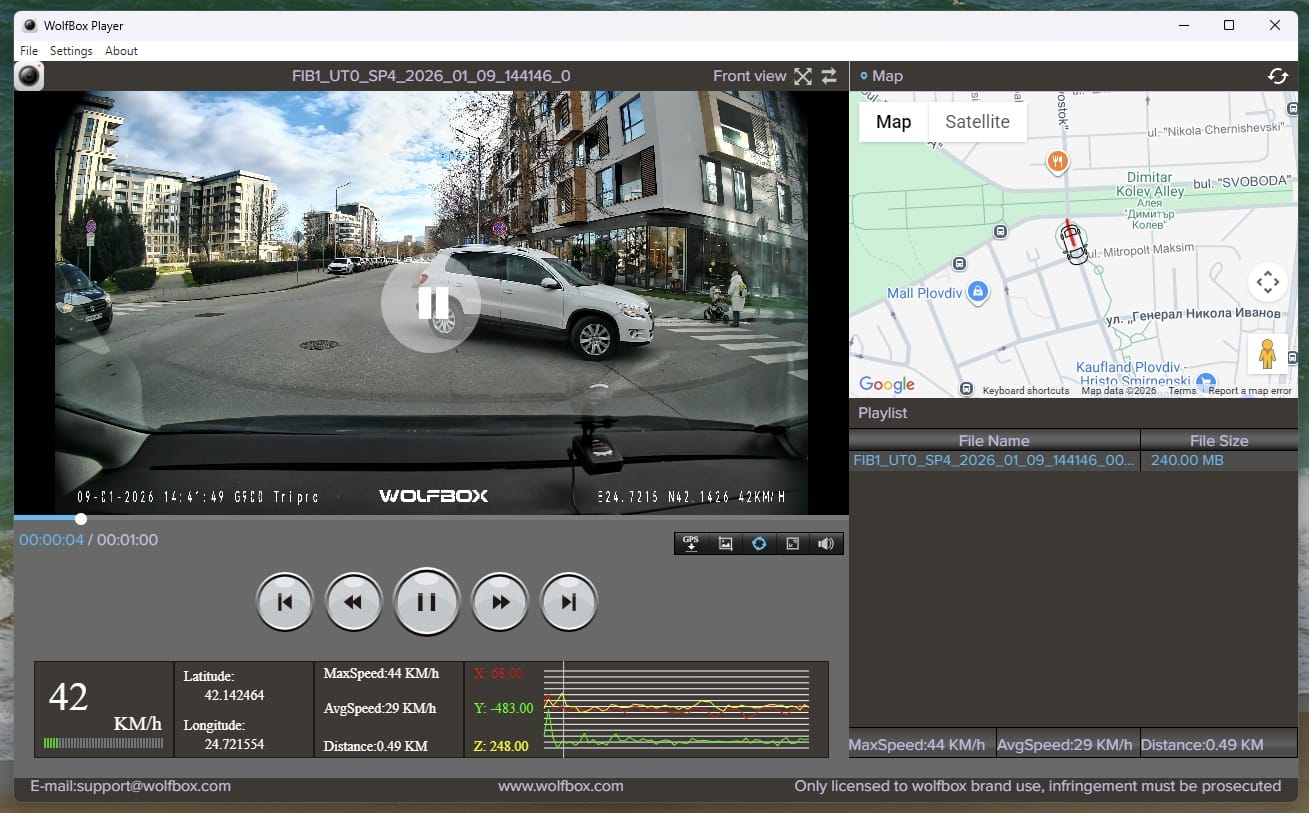Click the fast forward button

(x=500, y=602)
